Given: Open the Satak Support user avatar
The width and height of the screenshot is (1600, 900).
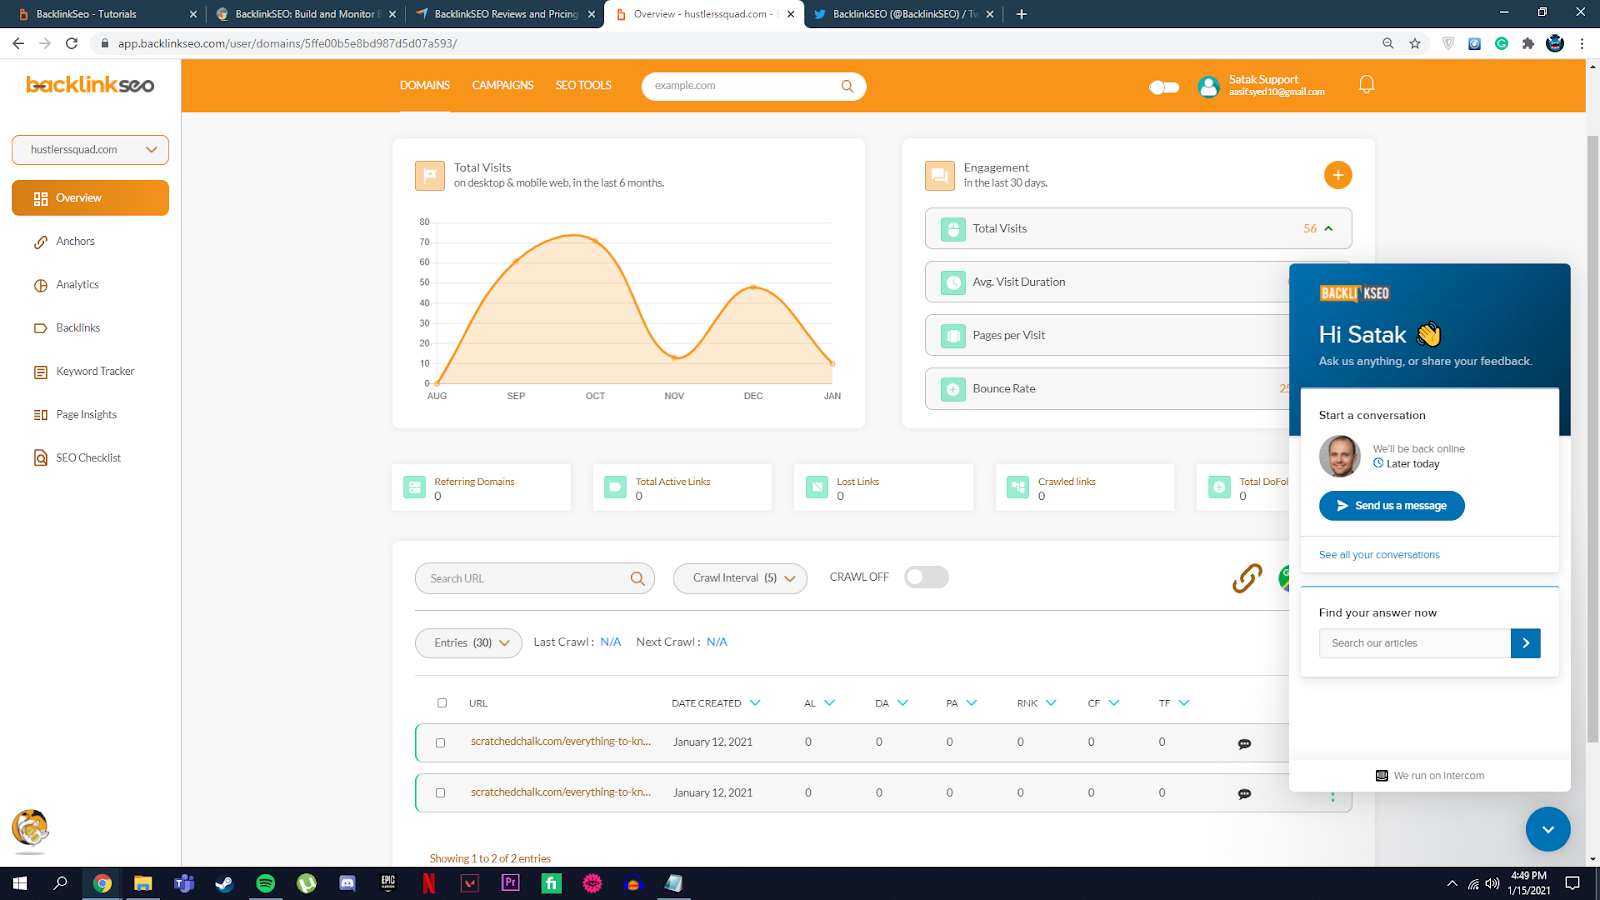Looking at the screenshot, I should pyautogui.click(x=1209, y=87).
